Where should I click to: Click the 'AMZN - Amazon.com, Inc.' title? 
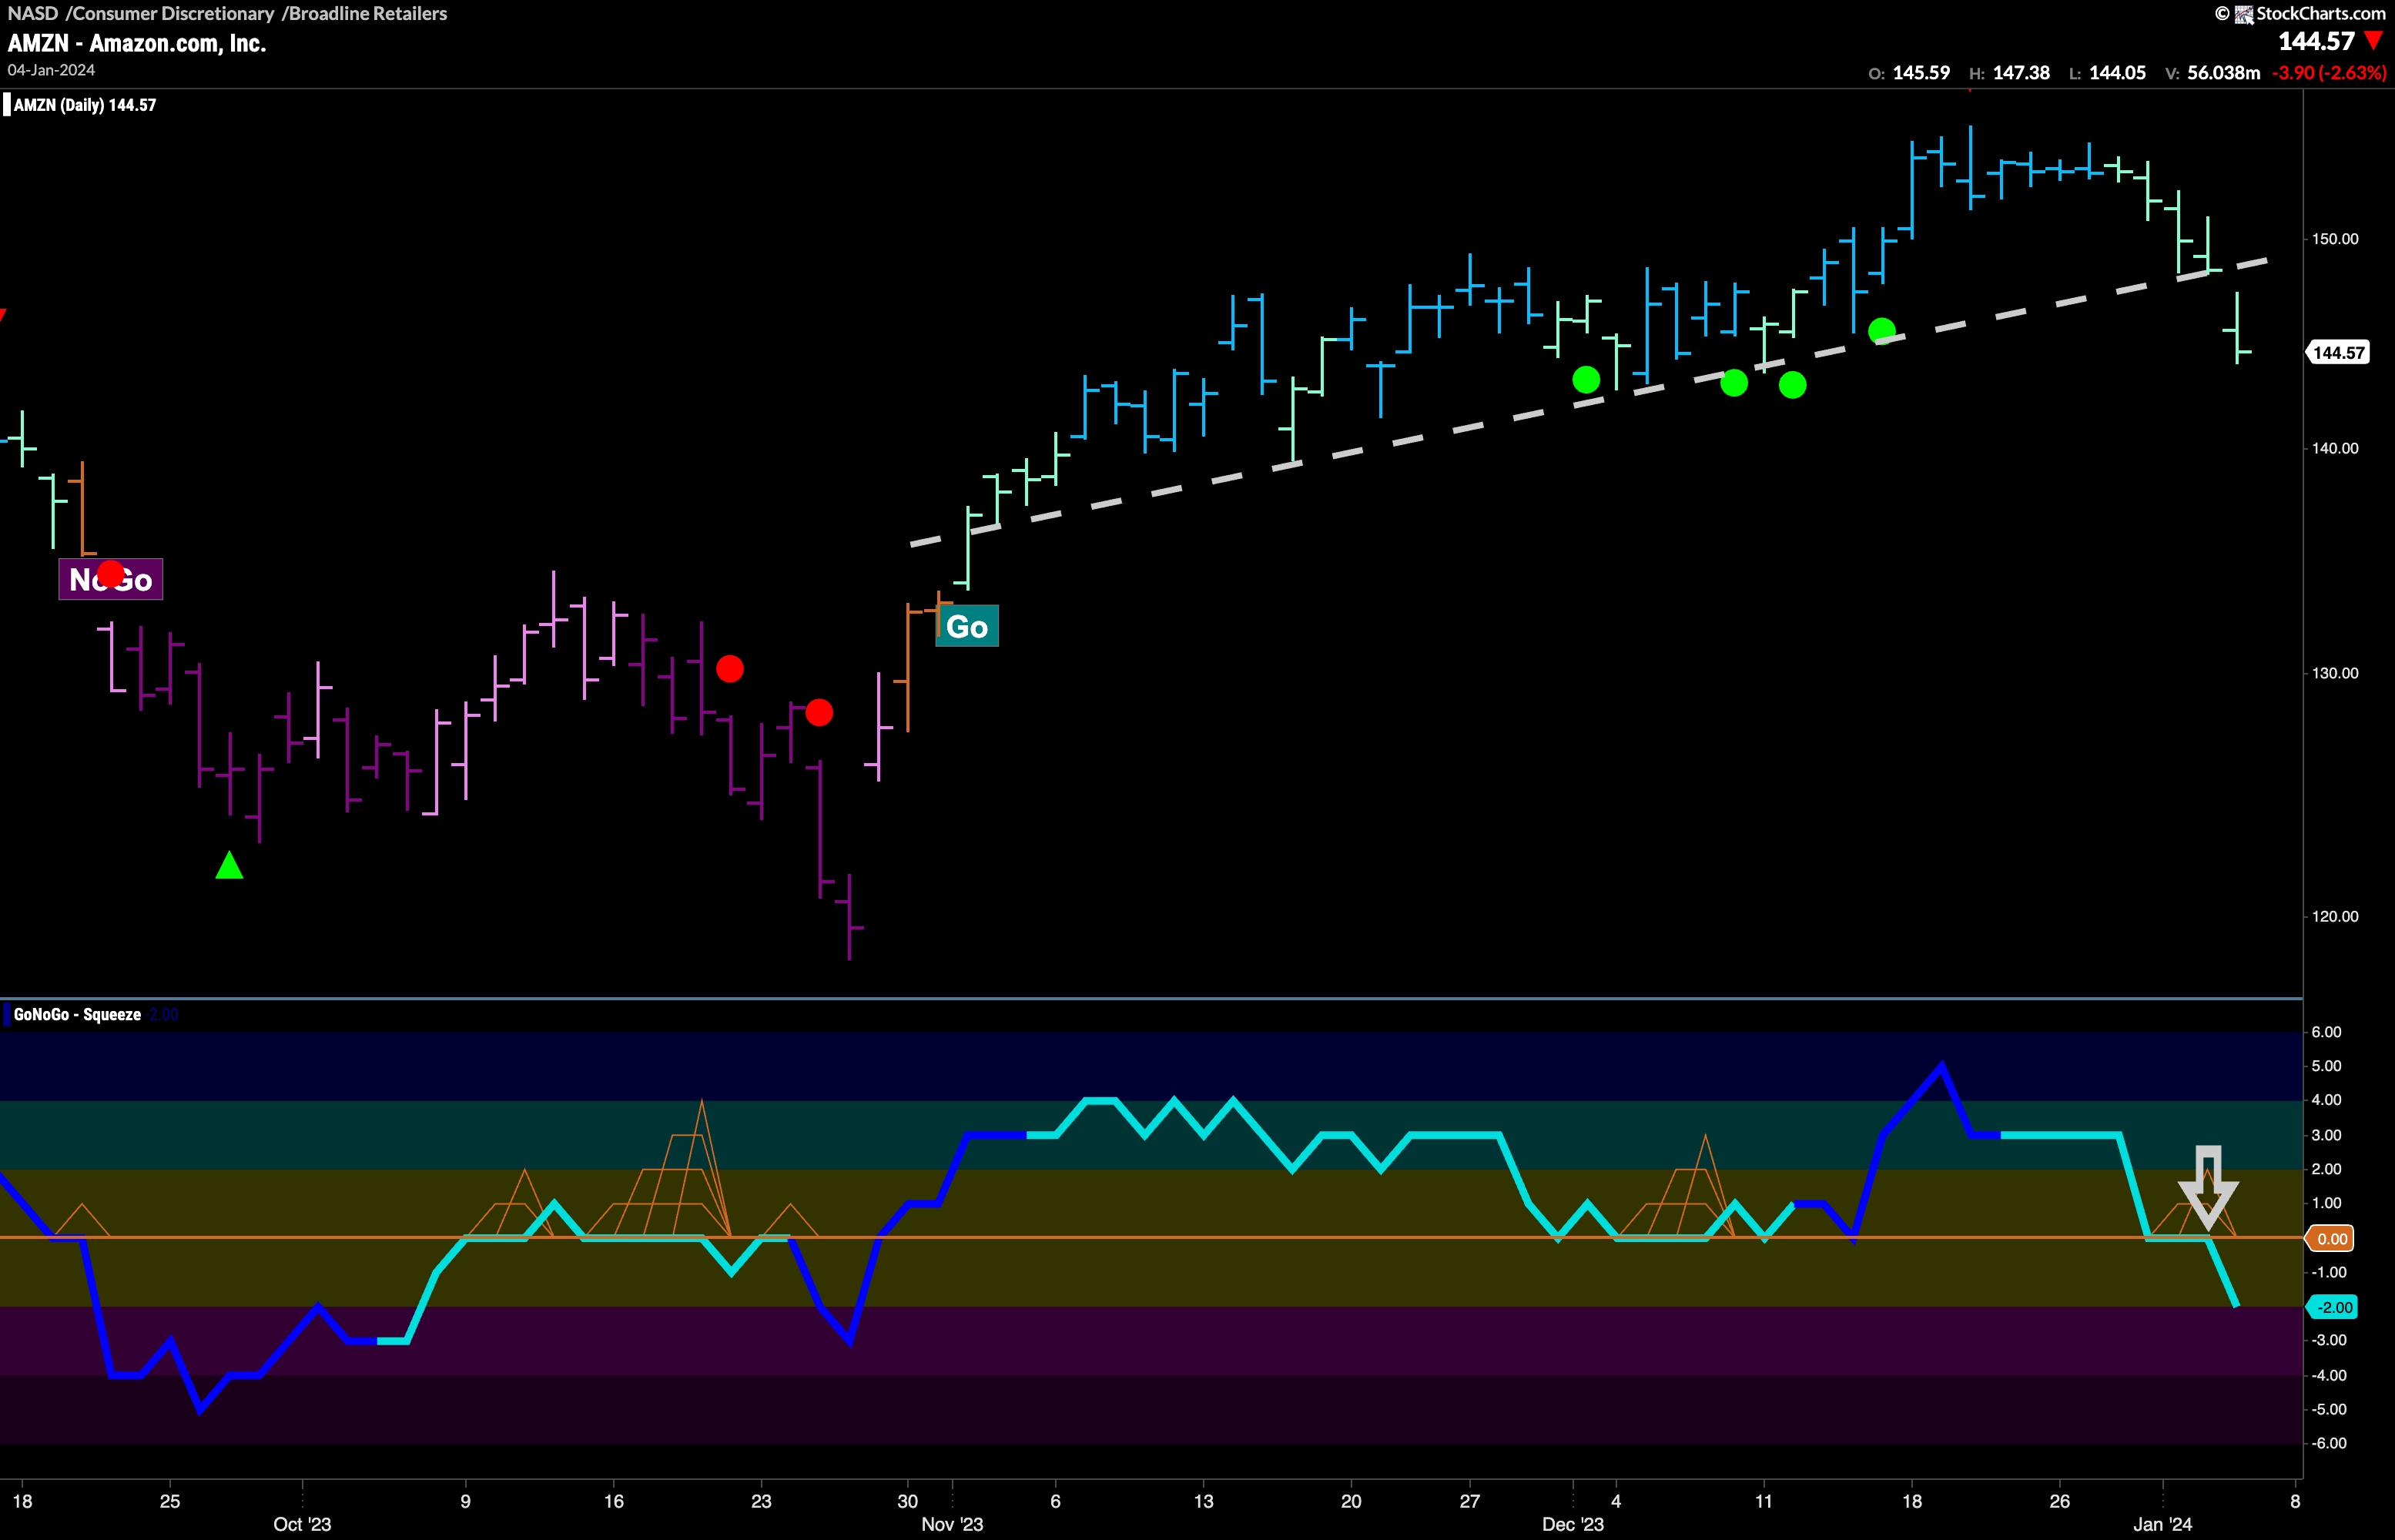click(137, 43)
